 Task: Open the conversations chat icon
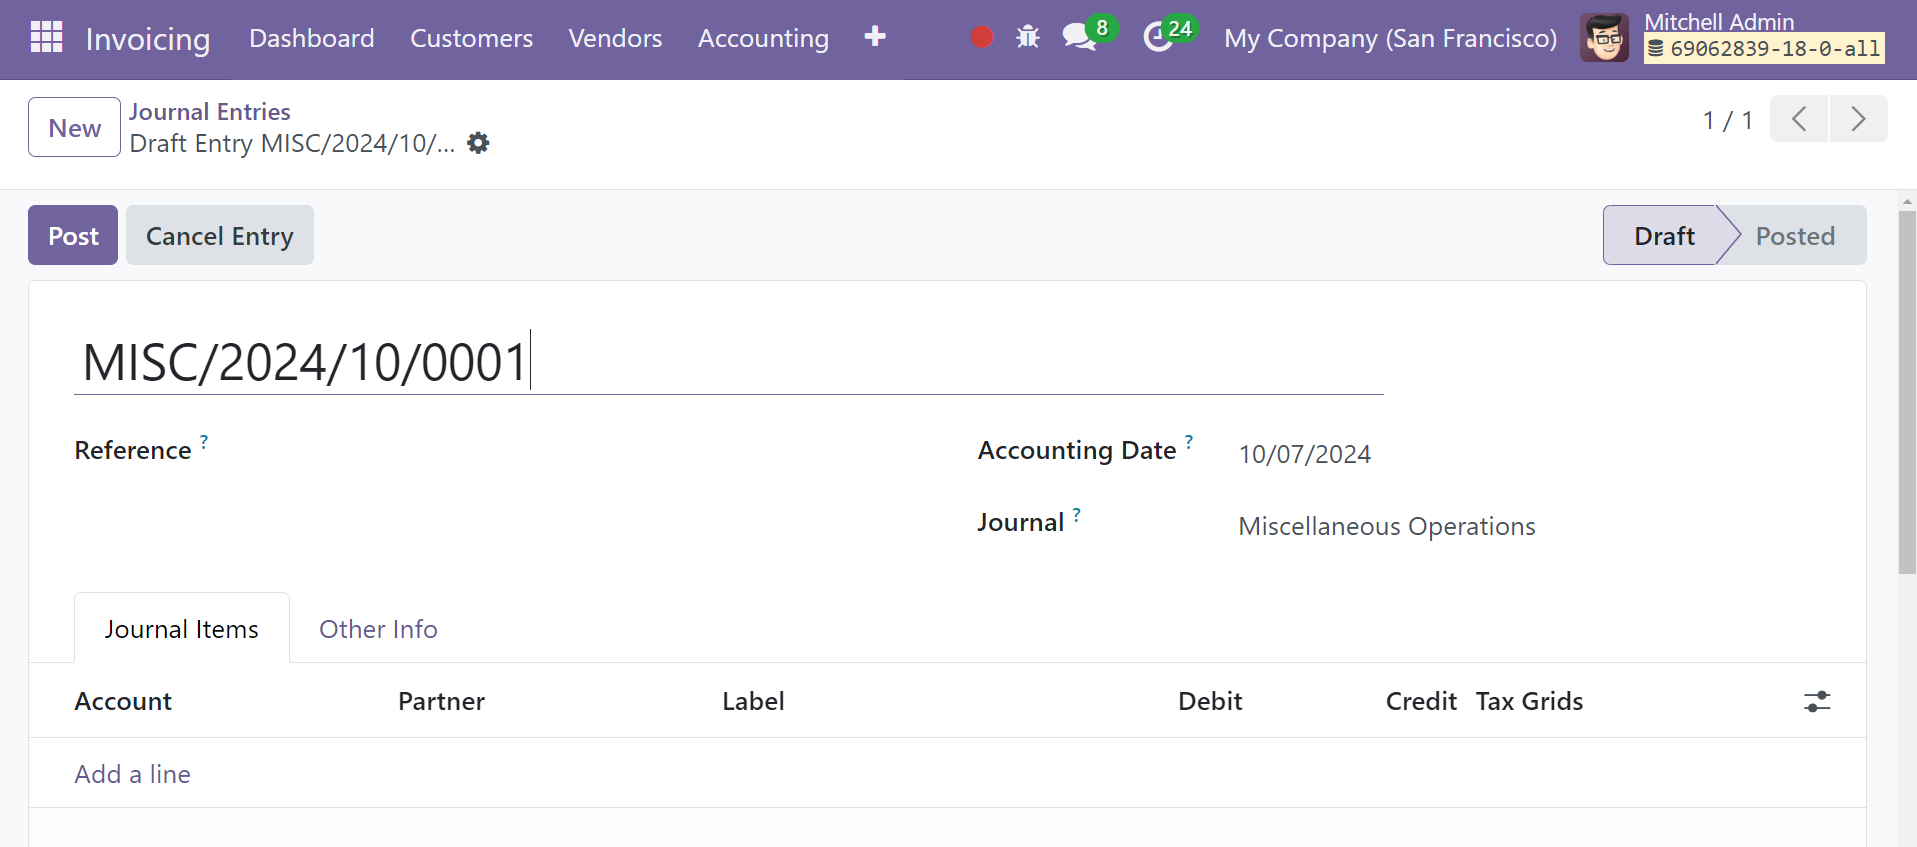(x=1079, y=37)
